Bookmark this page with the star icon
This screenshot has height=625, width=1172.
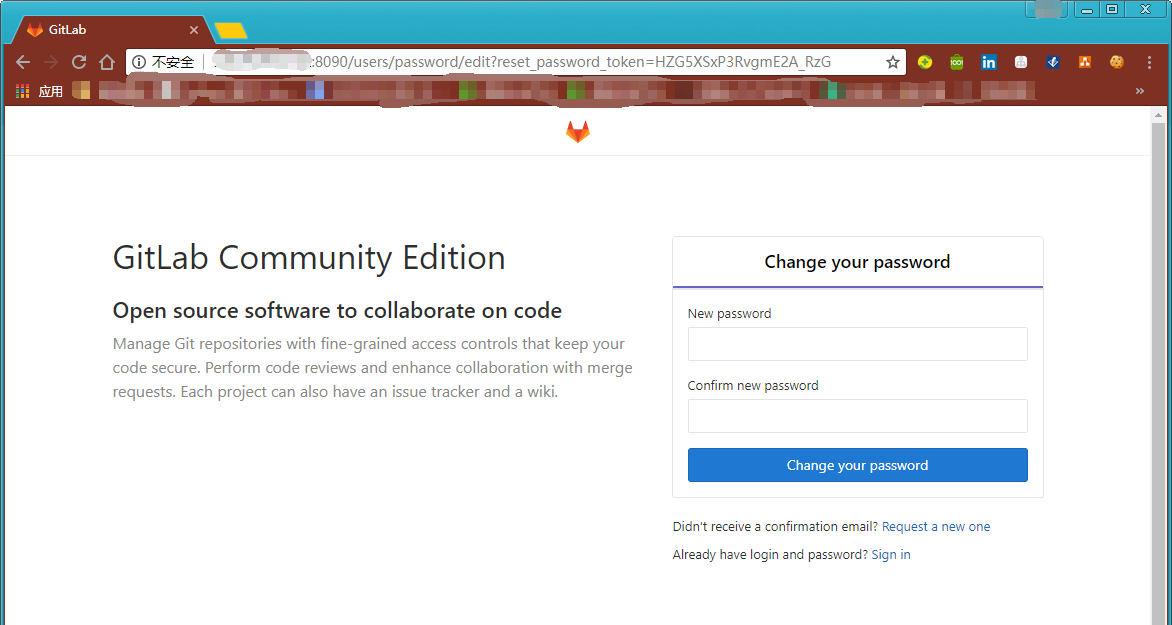892,62
